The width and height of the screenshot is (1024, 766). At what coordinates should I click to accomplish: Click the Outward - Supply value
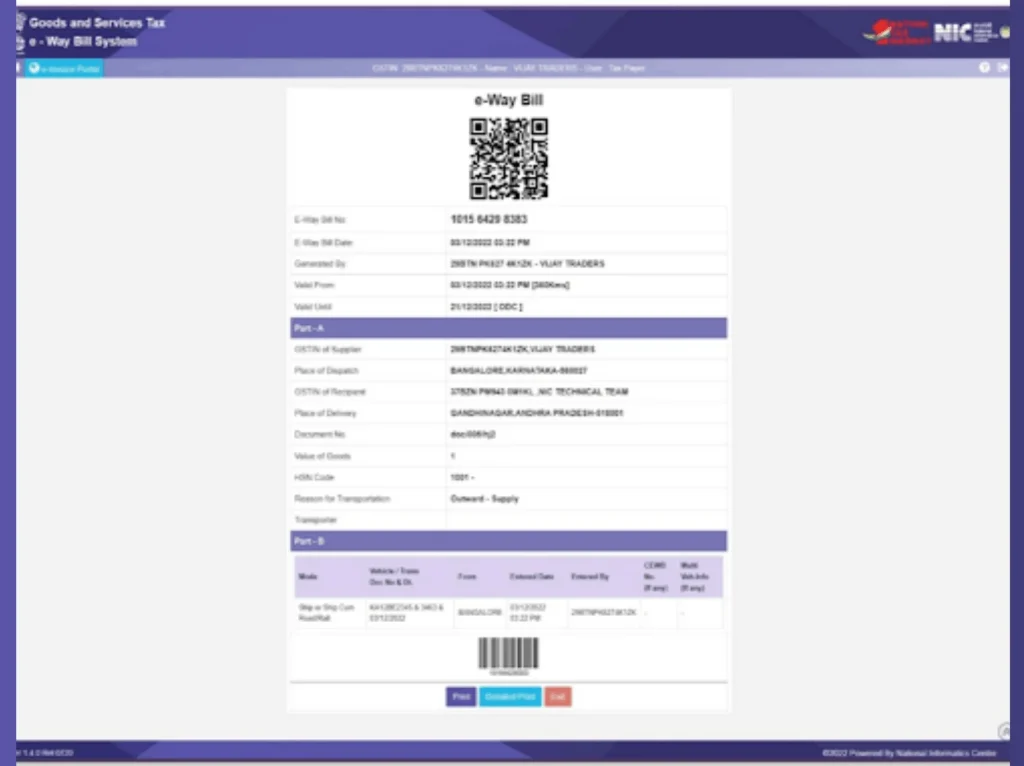click(x=484, y=498)
